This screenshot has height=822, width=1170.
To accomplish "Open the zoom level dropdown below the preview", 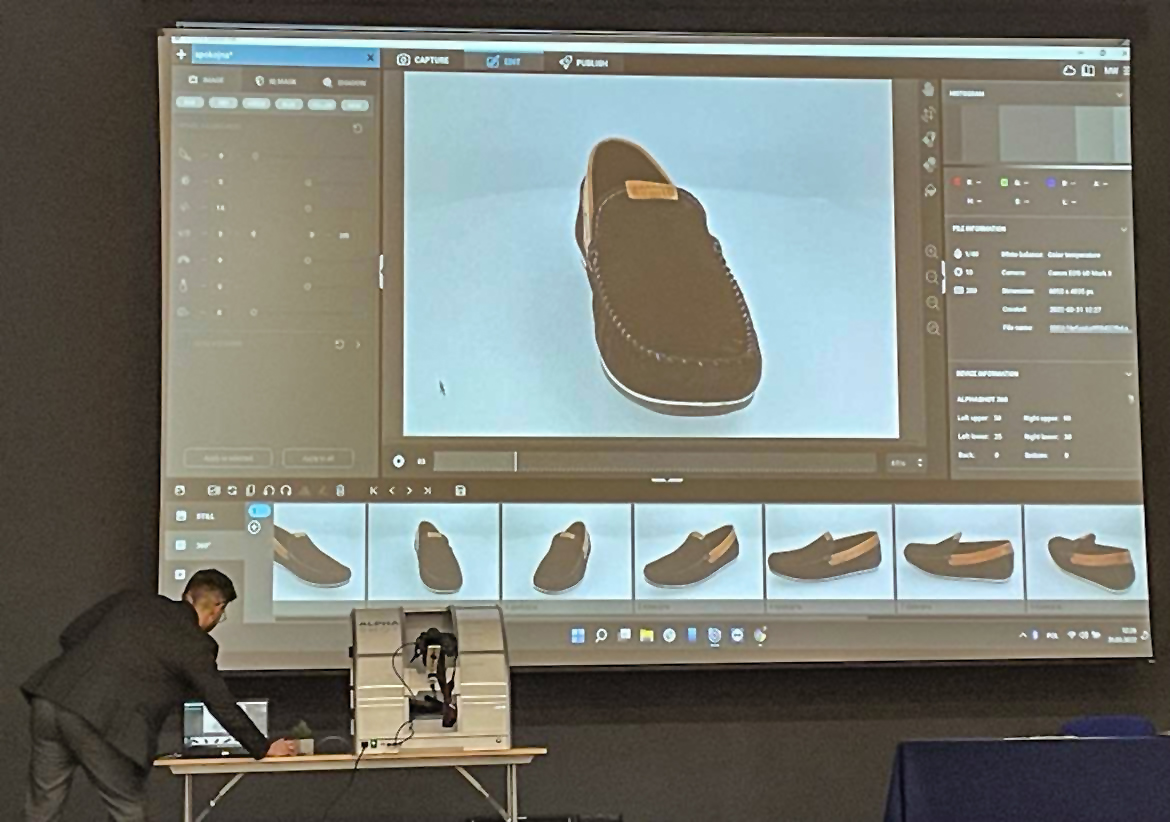I will click(x=905, y=463).
